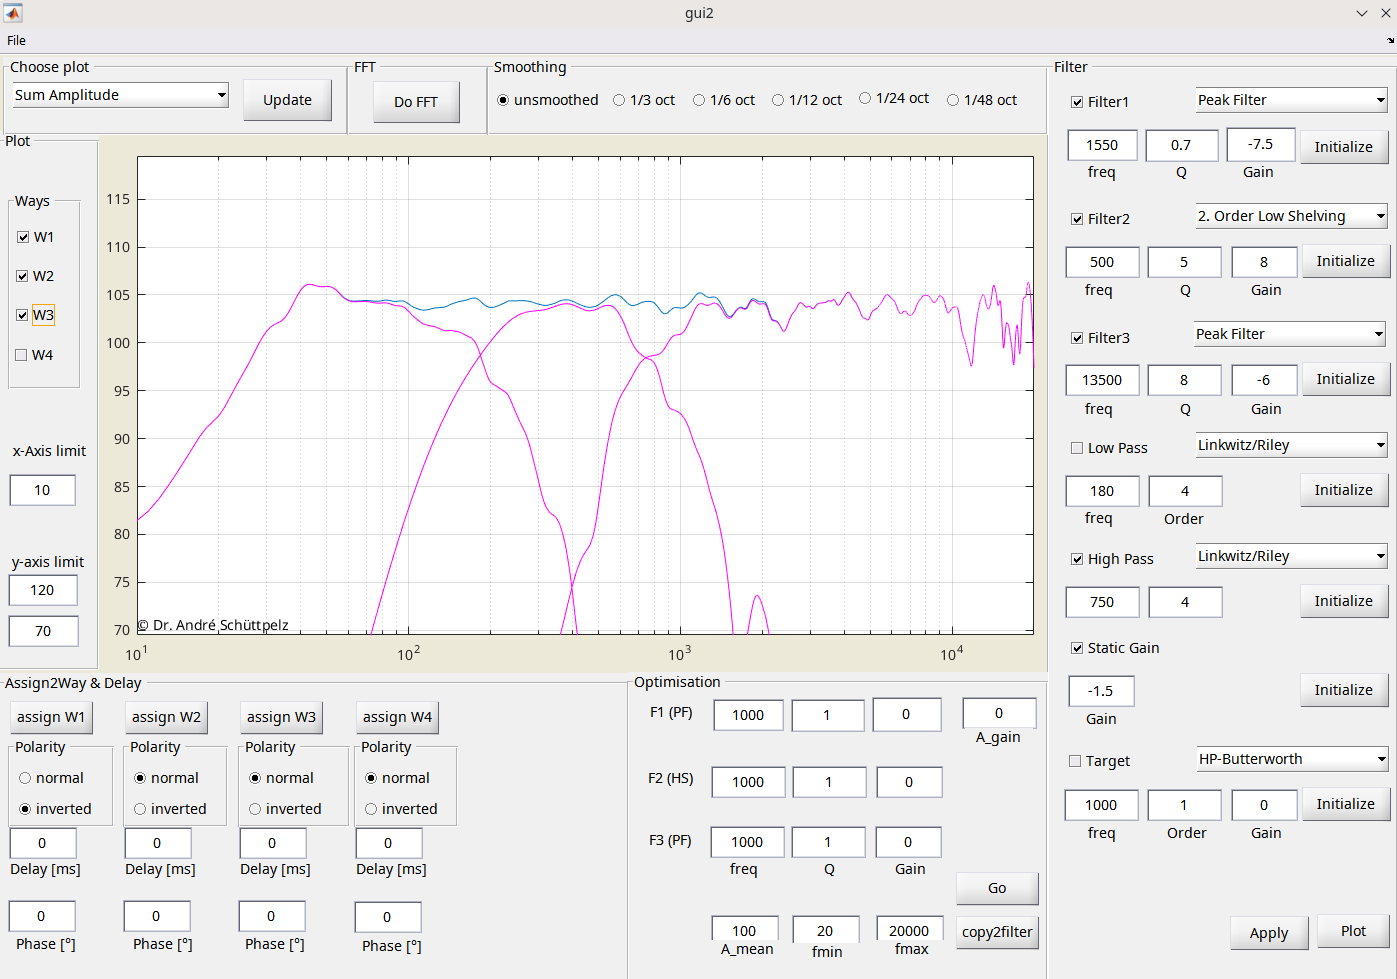Image resolution: width=1397 pixels, height=979 pixels.
Task: Toggle the W1 way checkbox
Action: coord(23,237)
